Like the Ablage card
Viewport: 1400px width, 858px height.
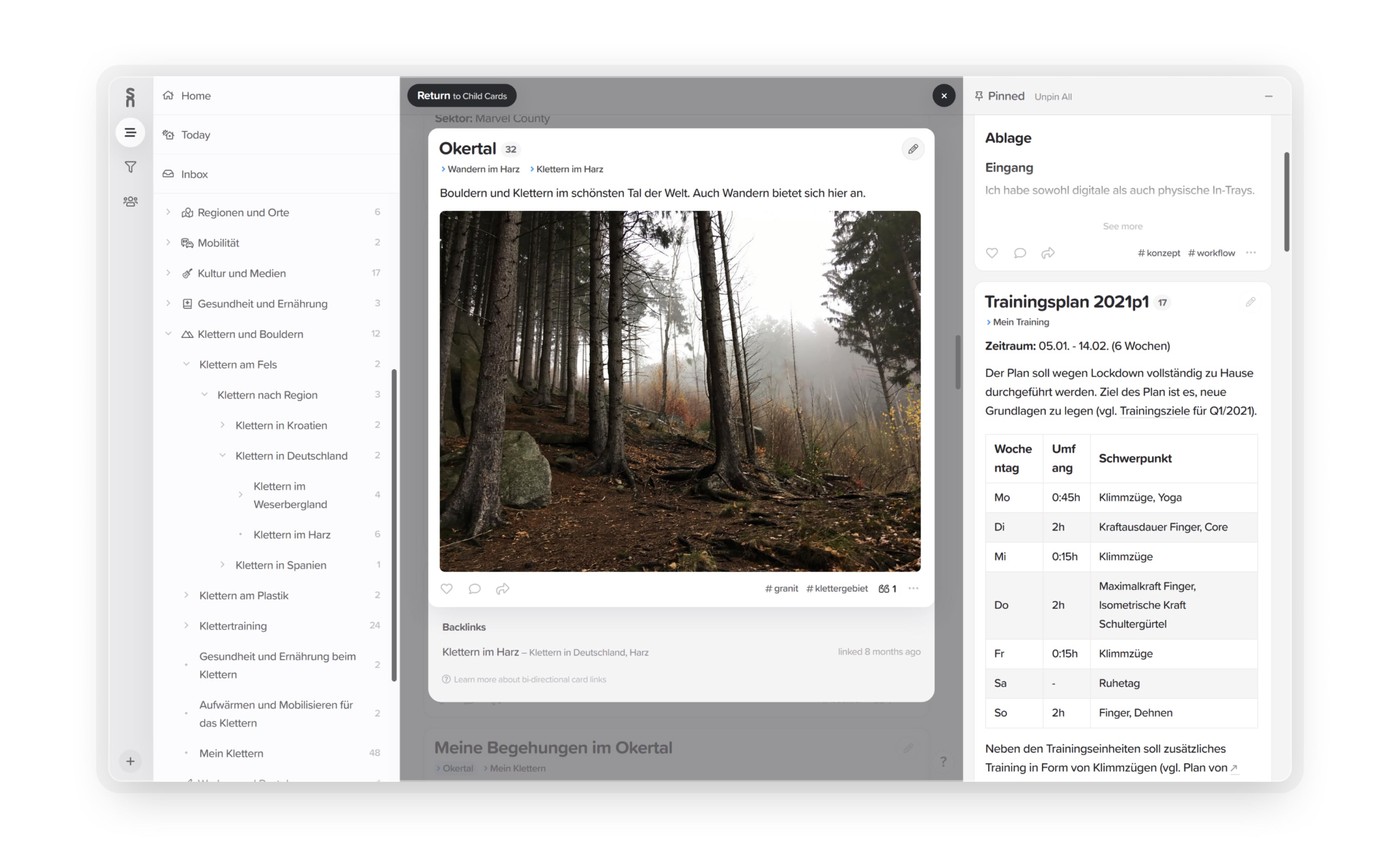coord(991,253)
